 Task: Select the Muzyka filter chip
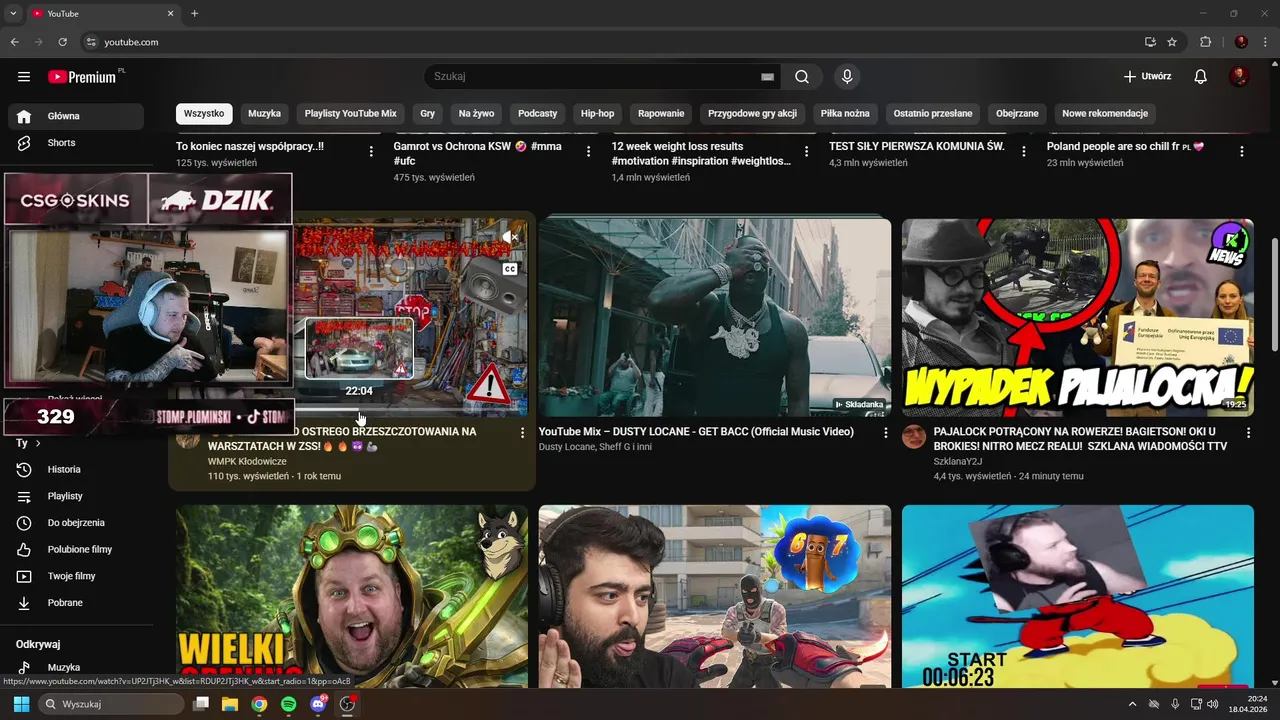[264, 114]
